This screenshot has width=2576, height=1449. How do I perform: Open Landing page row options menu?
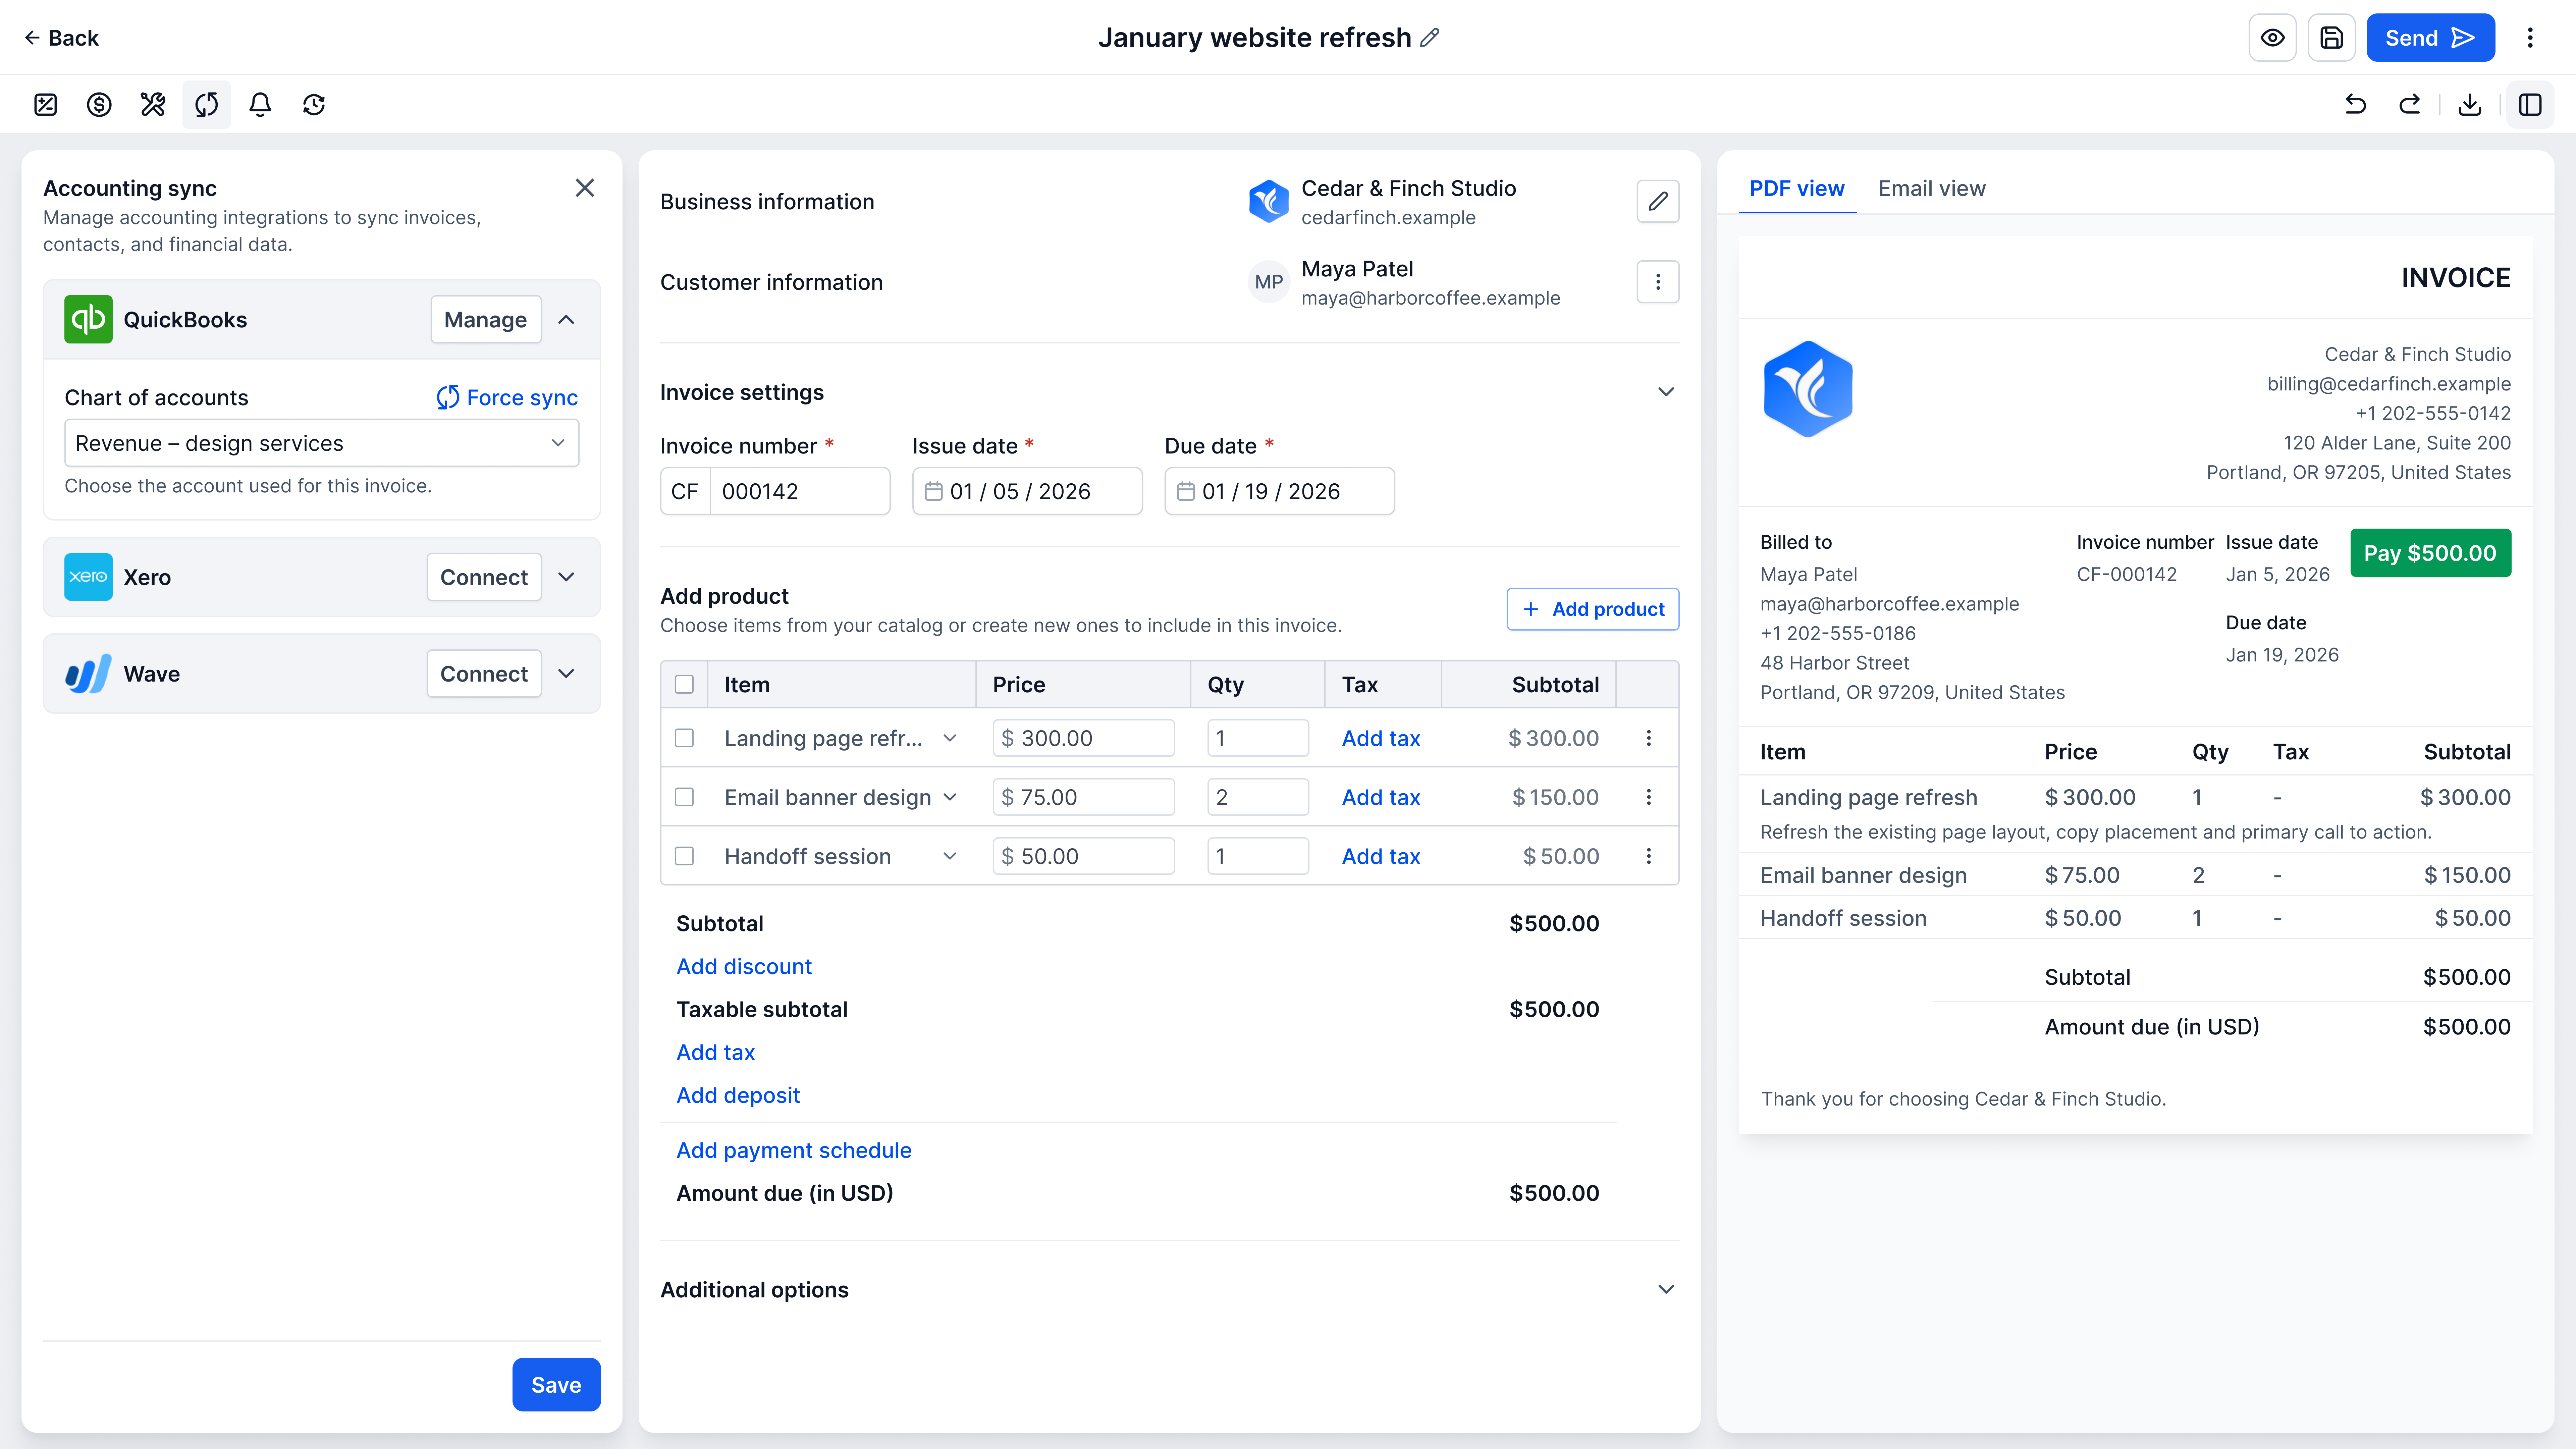[x=1649, y=738]
